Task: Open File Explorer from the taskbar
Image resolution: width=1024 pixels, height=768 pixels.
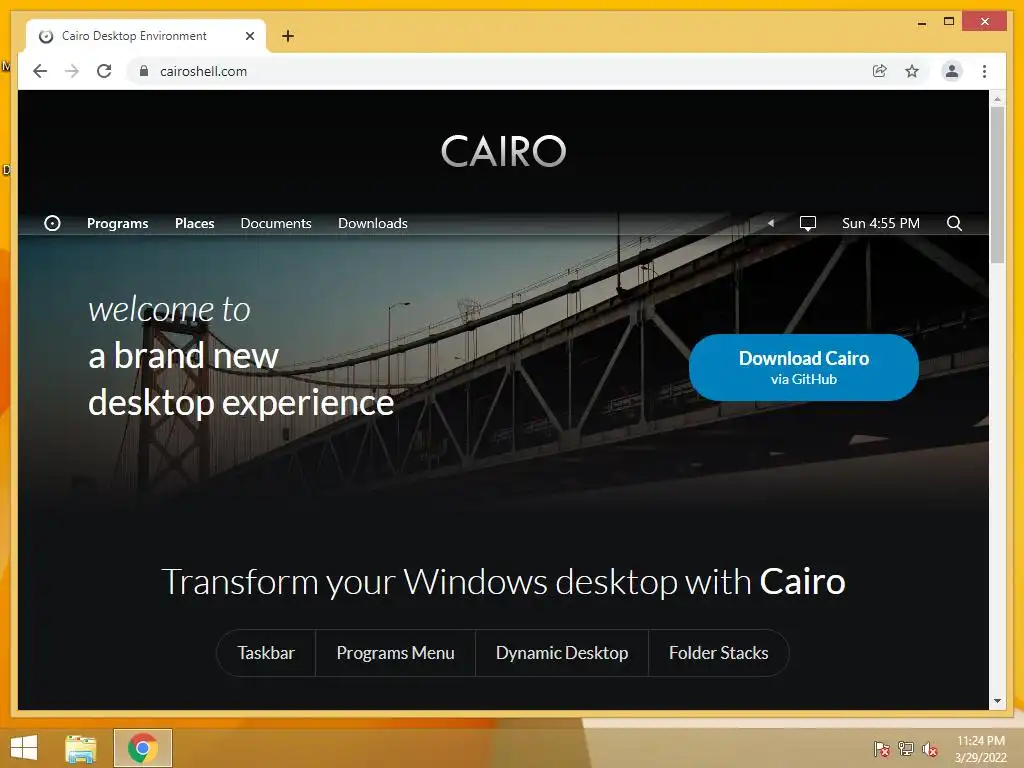Action: pos(80,748)
